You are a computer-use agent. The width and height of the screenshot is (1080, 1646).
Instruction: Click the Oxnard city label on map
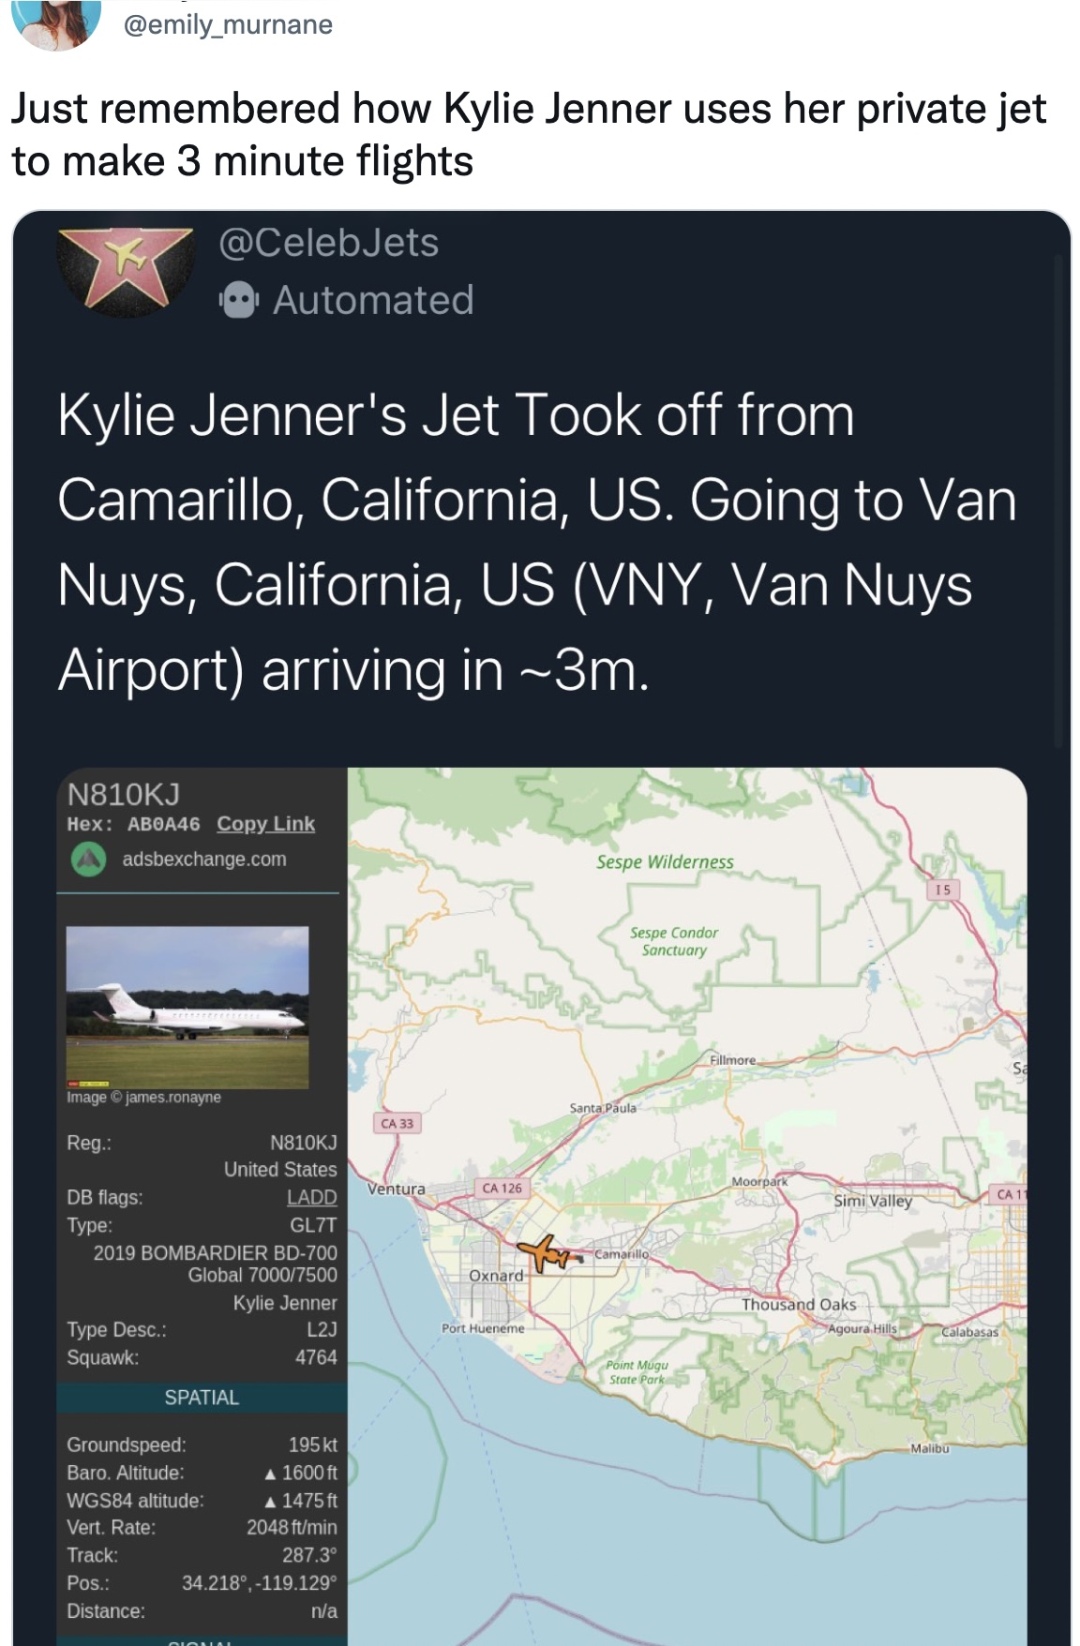[x=496, y=1276]
